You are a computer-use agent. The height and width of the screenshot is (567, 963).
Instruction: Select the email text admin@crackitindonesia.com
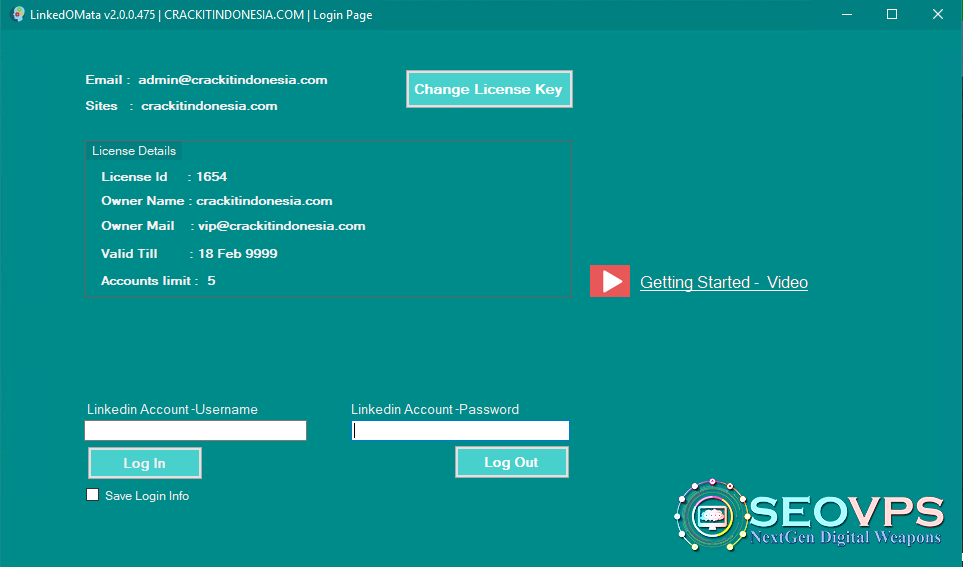pyautogui.click(x=233, y=80)
